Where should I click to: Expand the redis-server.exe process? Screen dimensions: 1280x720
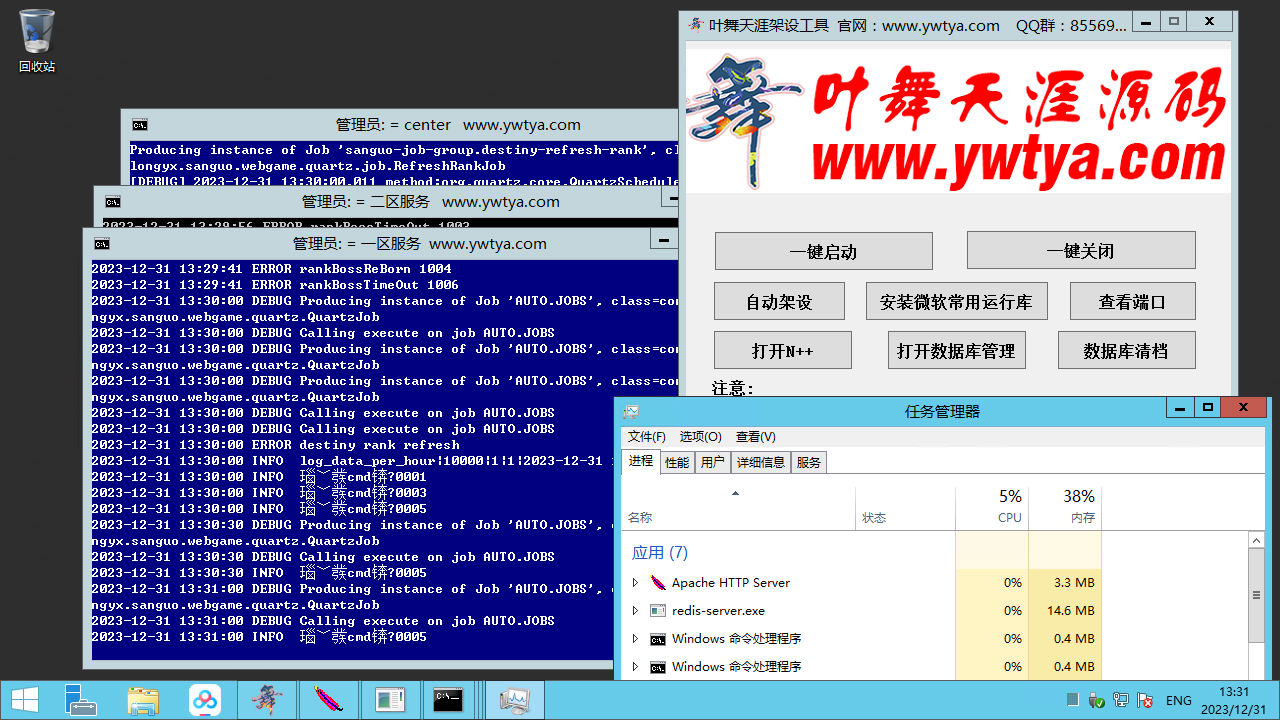635,610
